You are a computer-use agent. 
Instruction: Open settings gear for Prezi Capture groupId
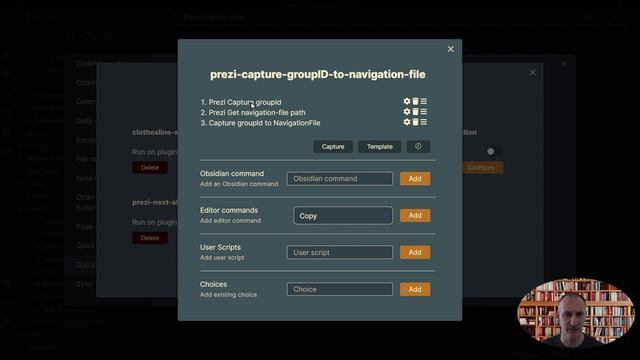coord(407,101)
